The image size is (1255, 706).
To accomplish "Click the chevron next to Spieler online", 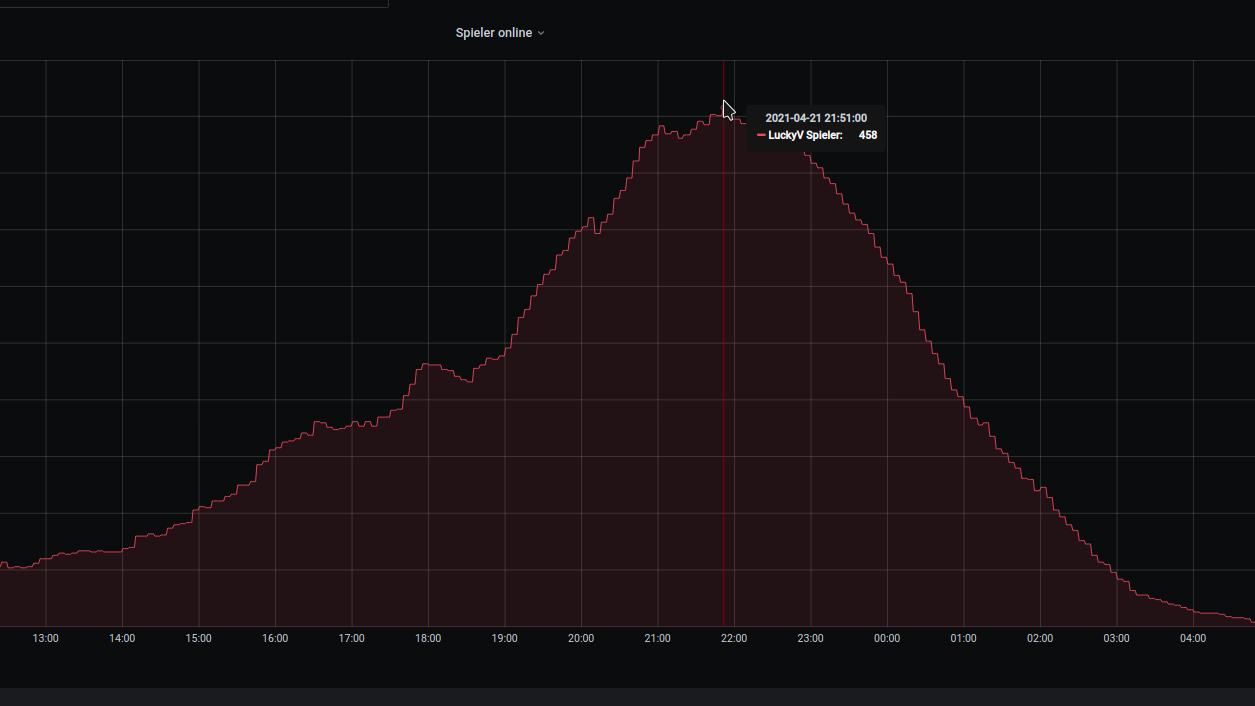I will point(541,33).
